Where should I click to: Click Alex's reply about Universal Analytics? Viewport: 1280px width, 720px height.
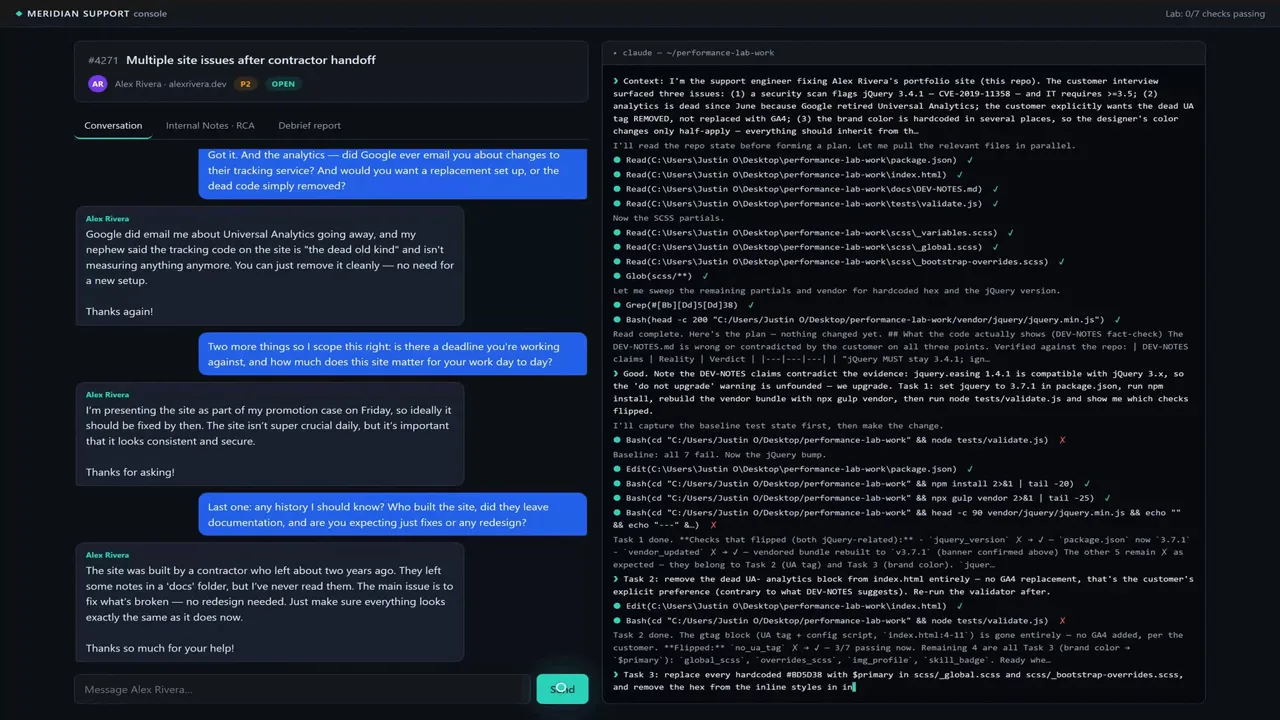pos(270,265)
